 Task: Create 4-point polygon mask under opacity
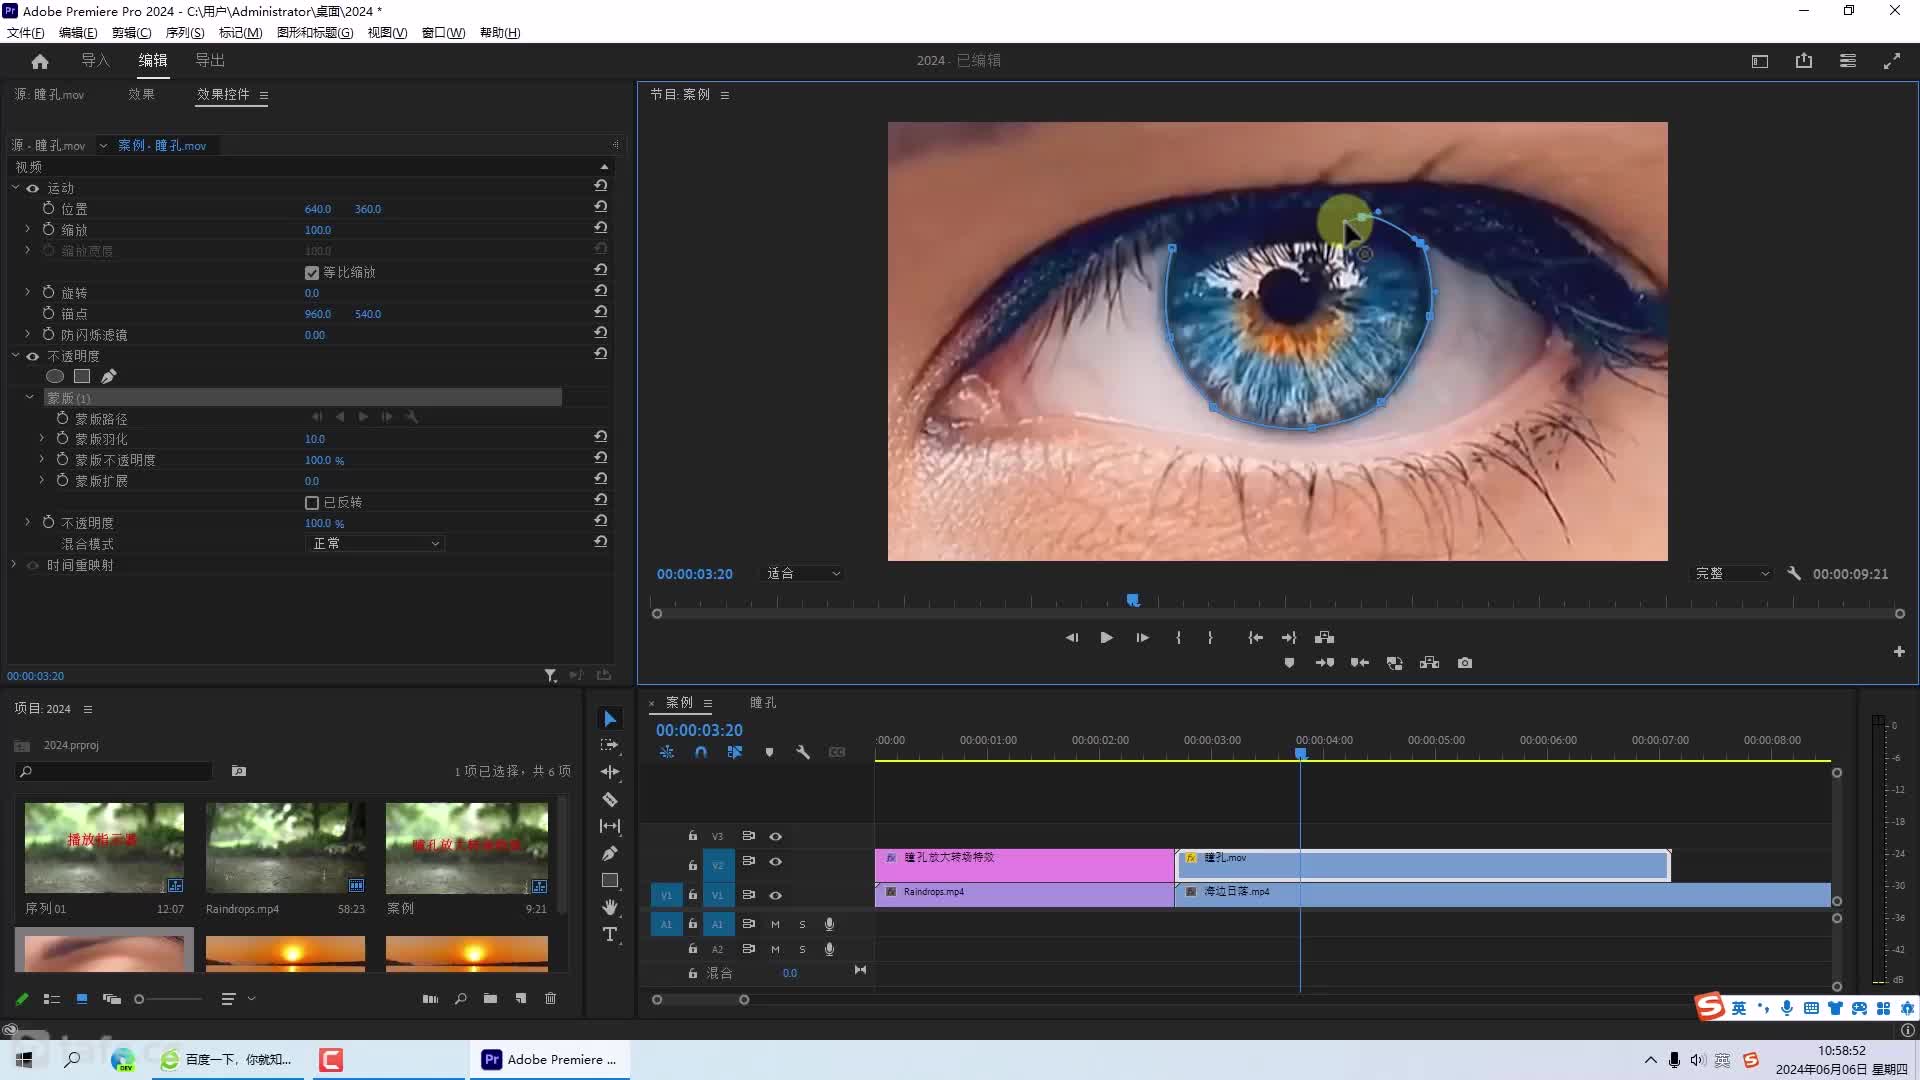[x=82, y=376]
